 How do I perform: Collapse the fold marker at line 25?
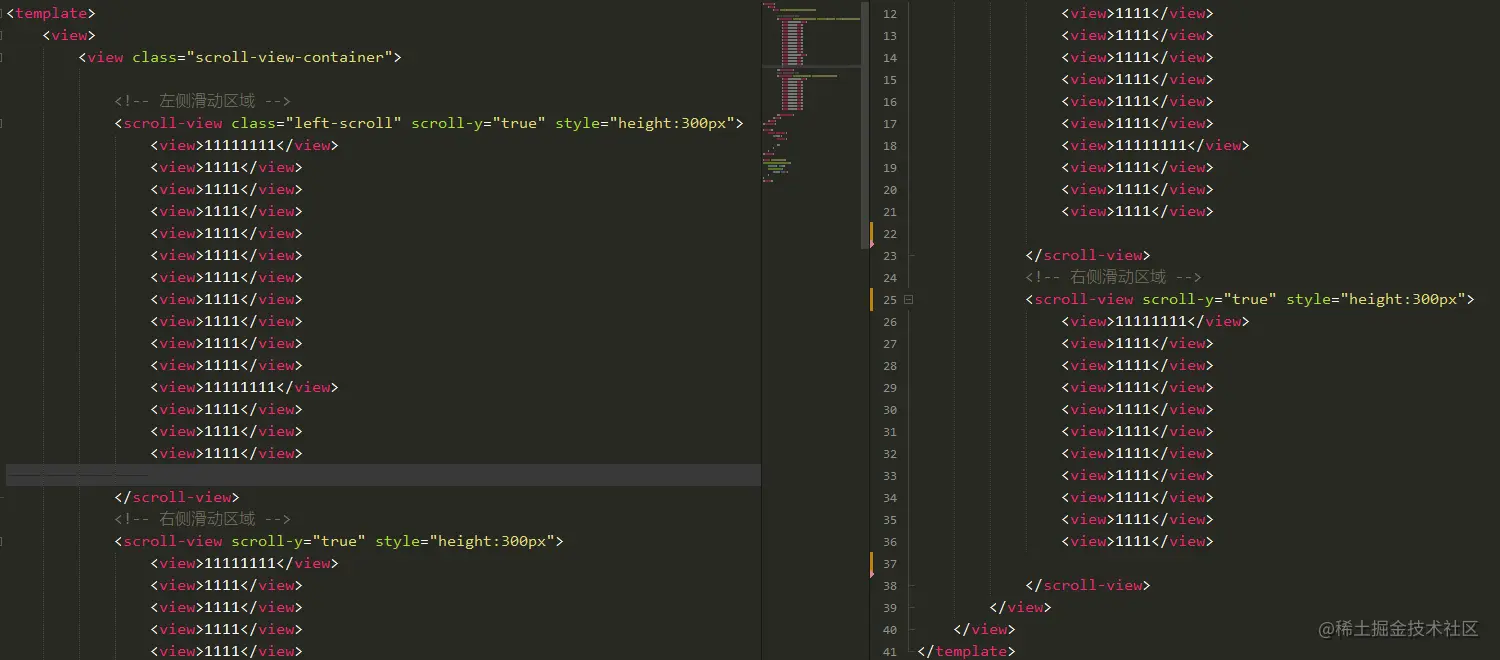pyautogui.click(x=908, y=299)
